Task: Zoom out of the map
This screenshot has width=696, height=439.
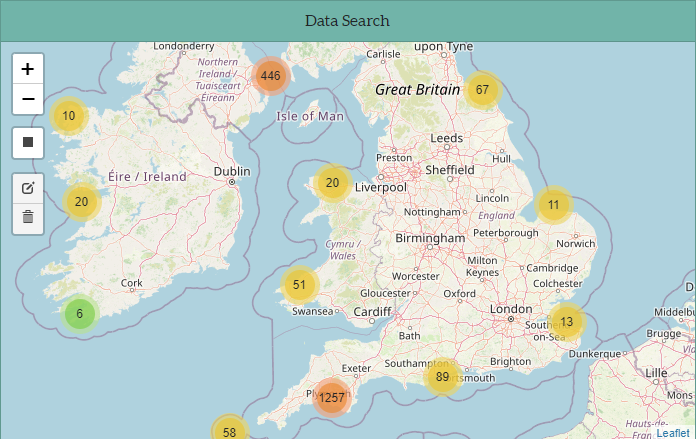Action: [x=28, y=99]
